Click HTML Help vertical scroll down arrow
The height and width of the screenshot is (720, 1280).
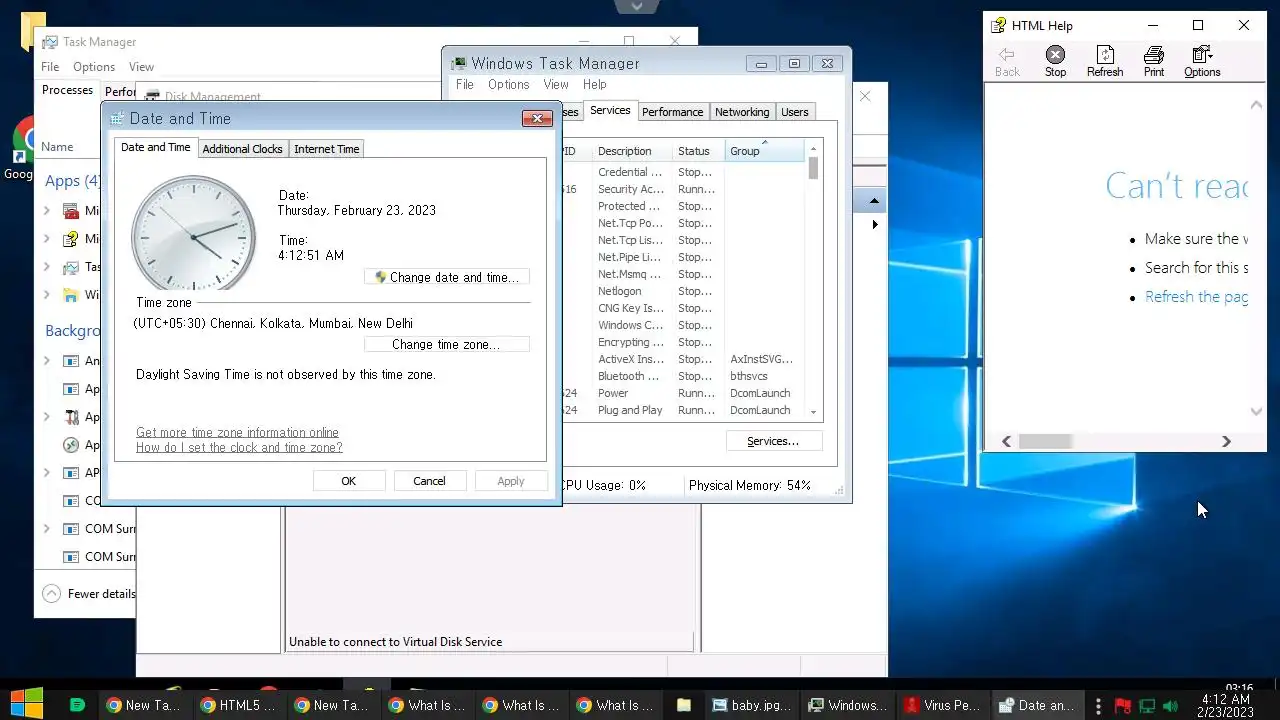(1257, 411)
